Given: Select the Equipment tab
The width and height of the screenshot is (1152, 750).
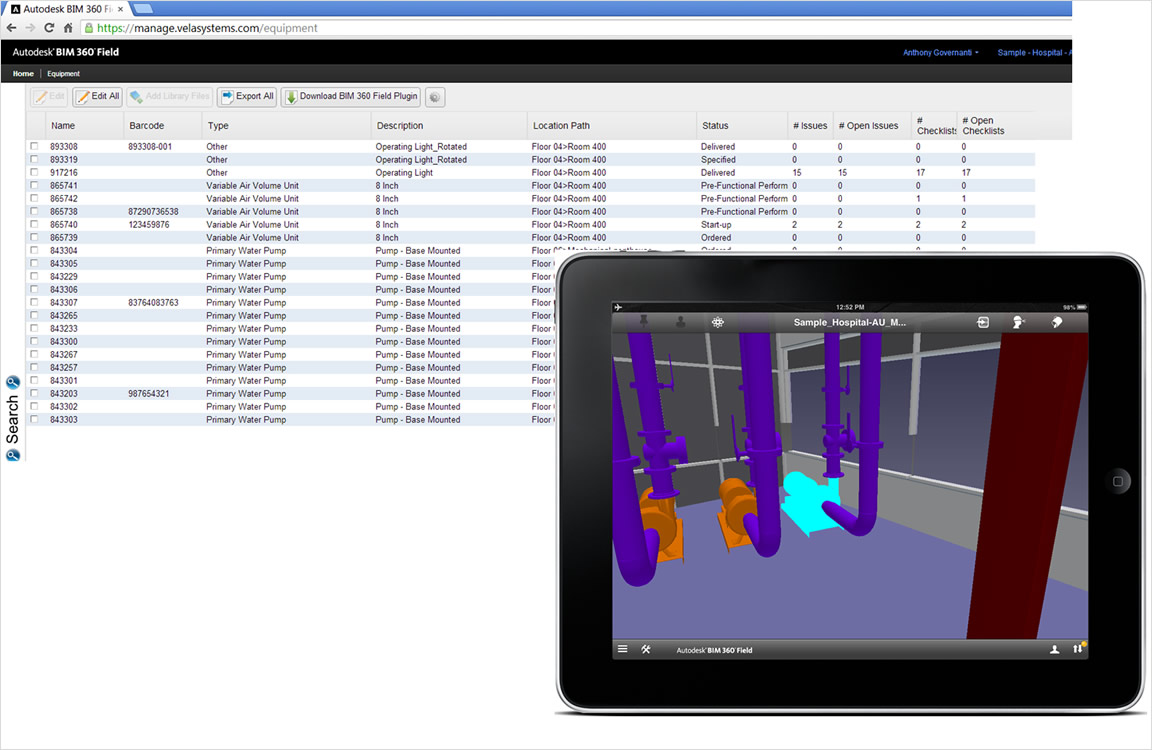Looking at the screenshot, I should click(62, 73).
